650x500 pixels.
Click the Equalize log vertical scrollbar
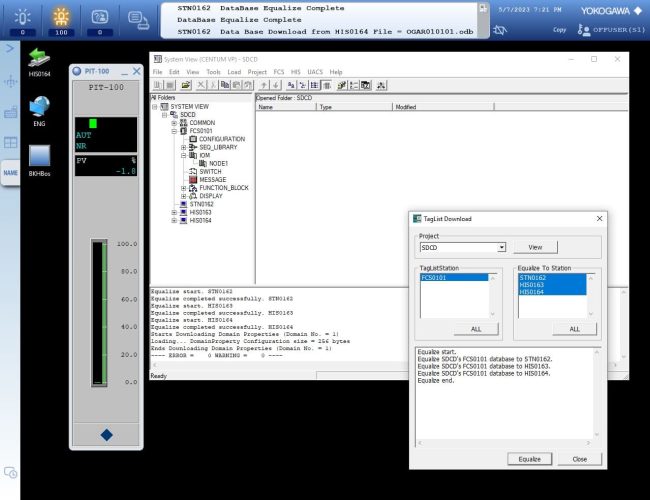click(597, 393)
